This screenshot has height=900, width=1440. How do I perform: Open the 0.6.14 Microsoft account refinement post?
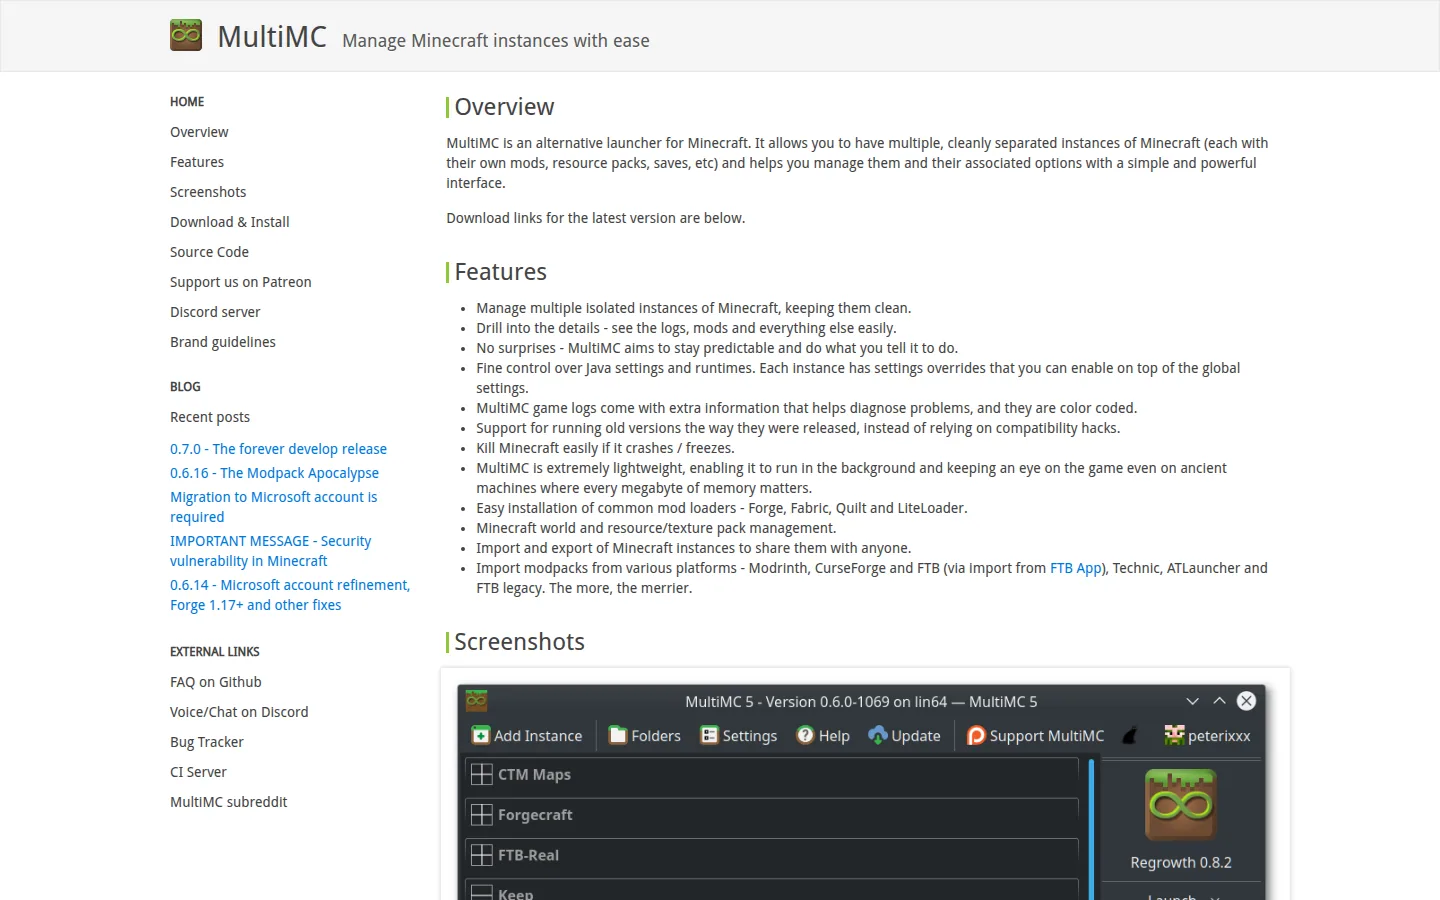click(290, 595)
